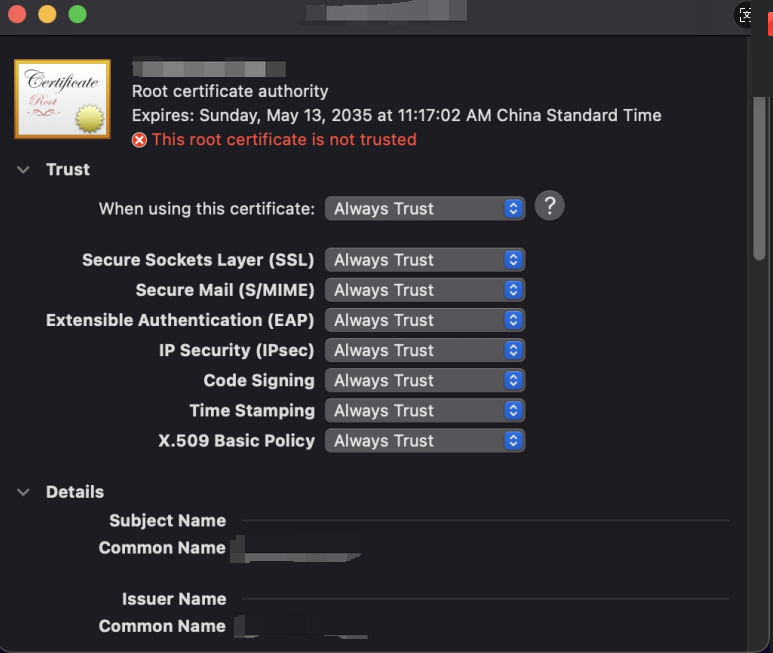Open the Time Stamping trust dropdown
773x653 pixels.
425,410
